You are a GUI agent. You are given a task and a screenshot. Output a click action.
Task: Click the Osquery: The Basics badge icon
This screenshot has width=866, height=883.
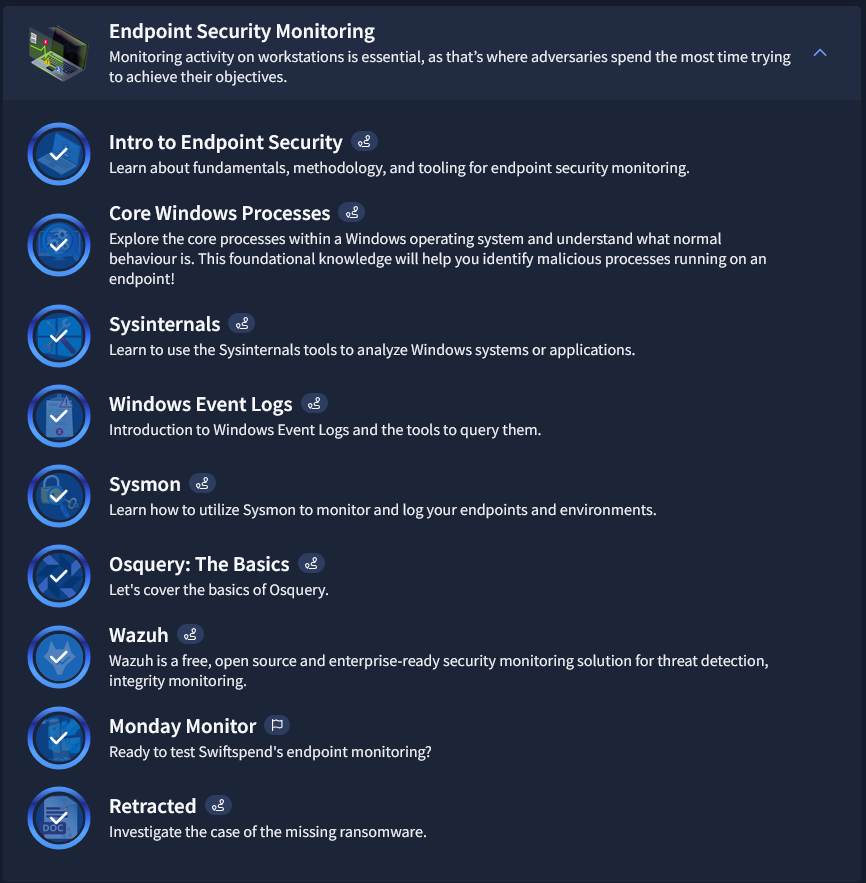coord(59,576)
